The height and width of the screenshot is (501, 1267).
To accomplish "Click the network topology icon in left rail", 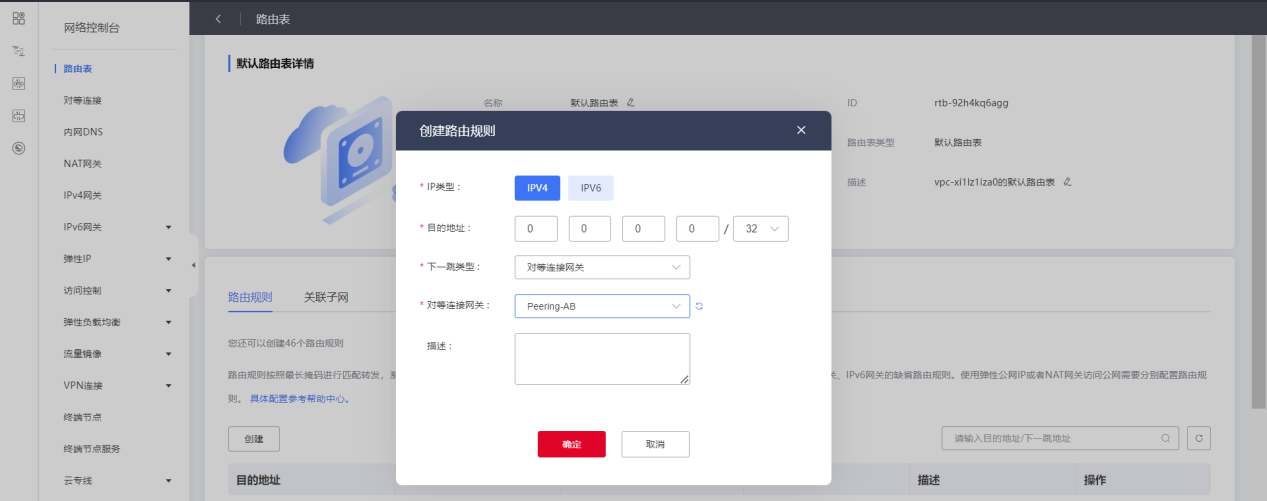I will [18, 51].
